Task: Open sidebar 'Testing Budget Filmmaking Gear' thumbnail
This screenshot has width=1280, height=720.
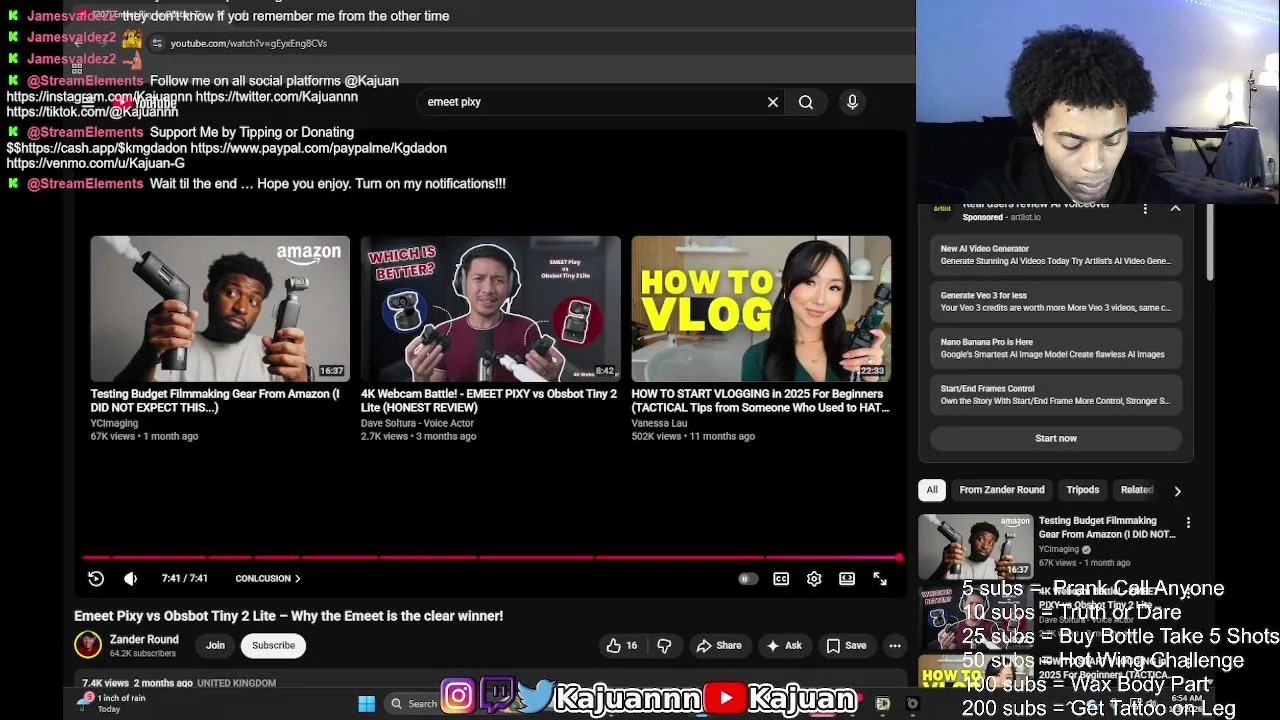Action: (x=976, y=546)
